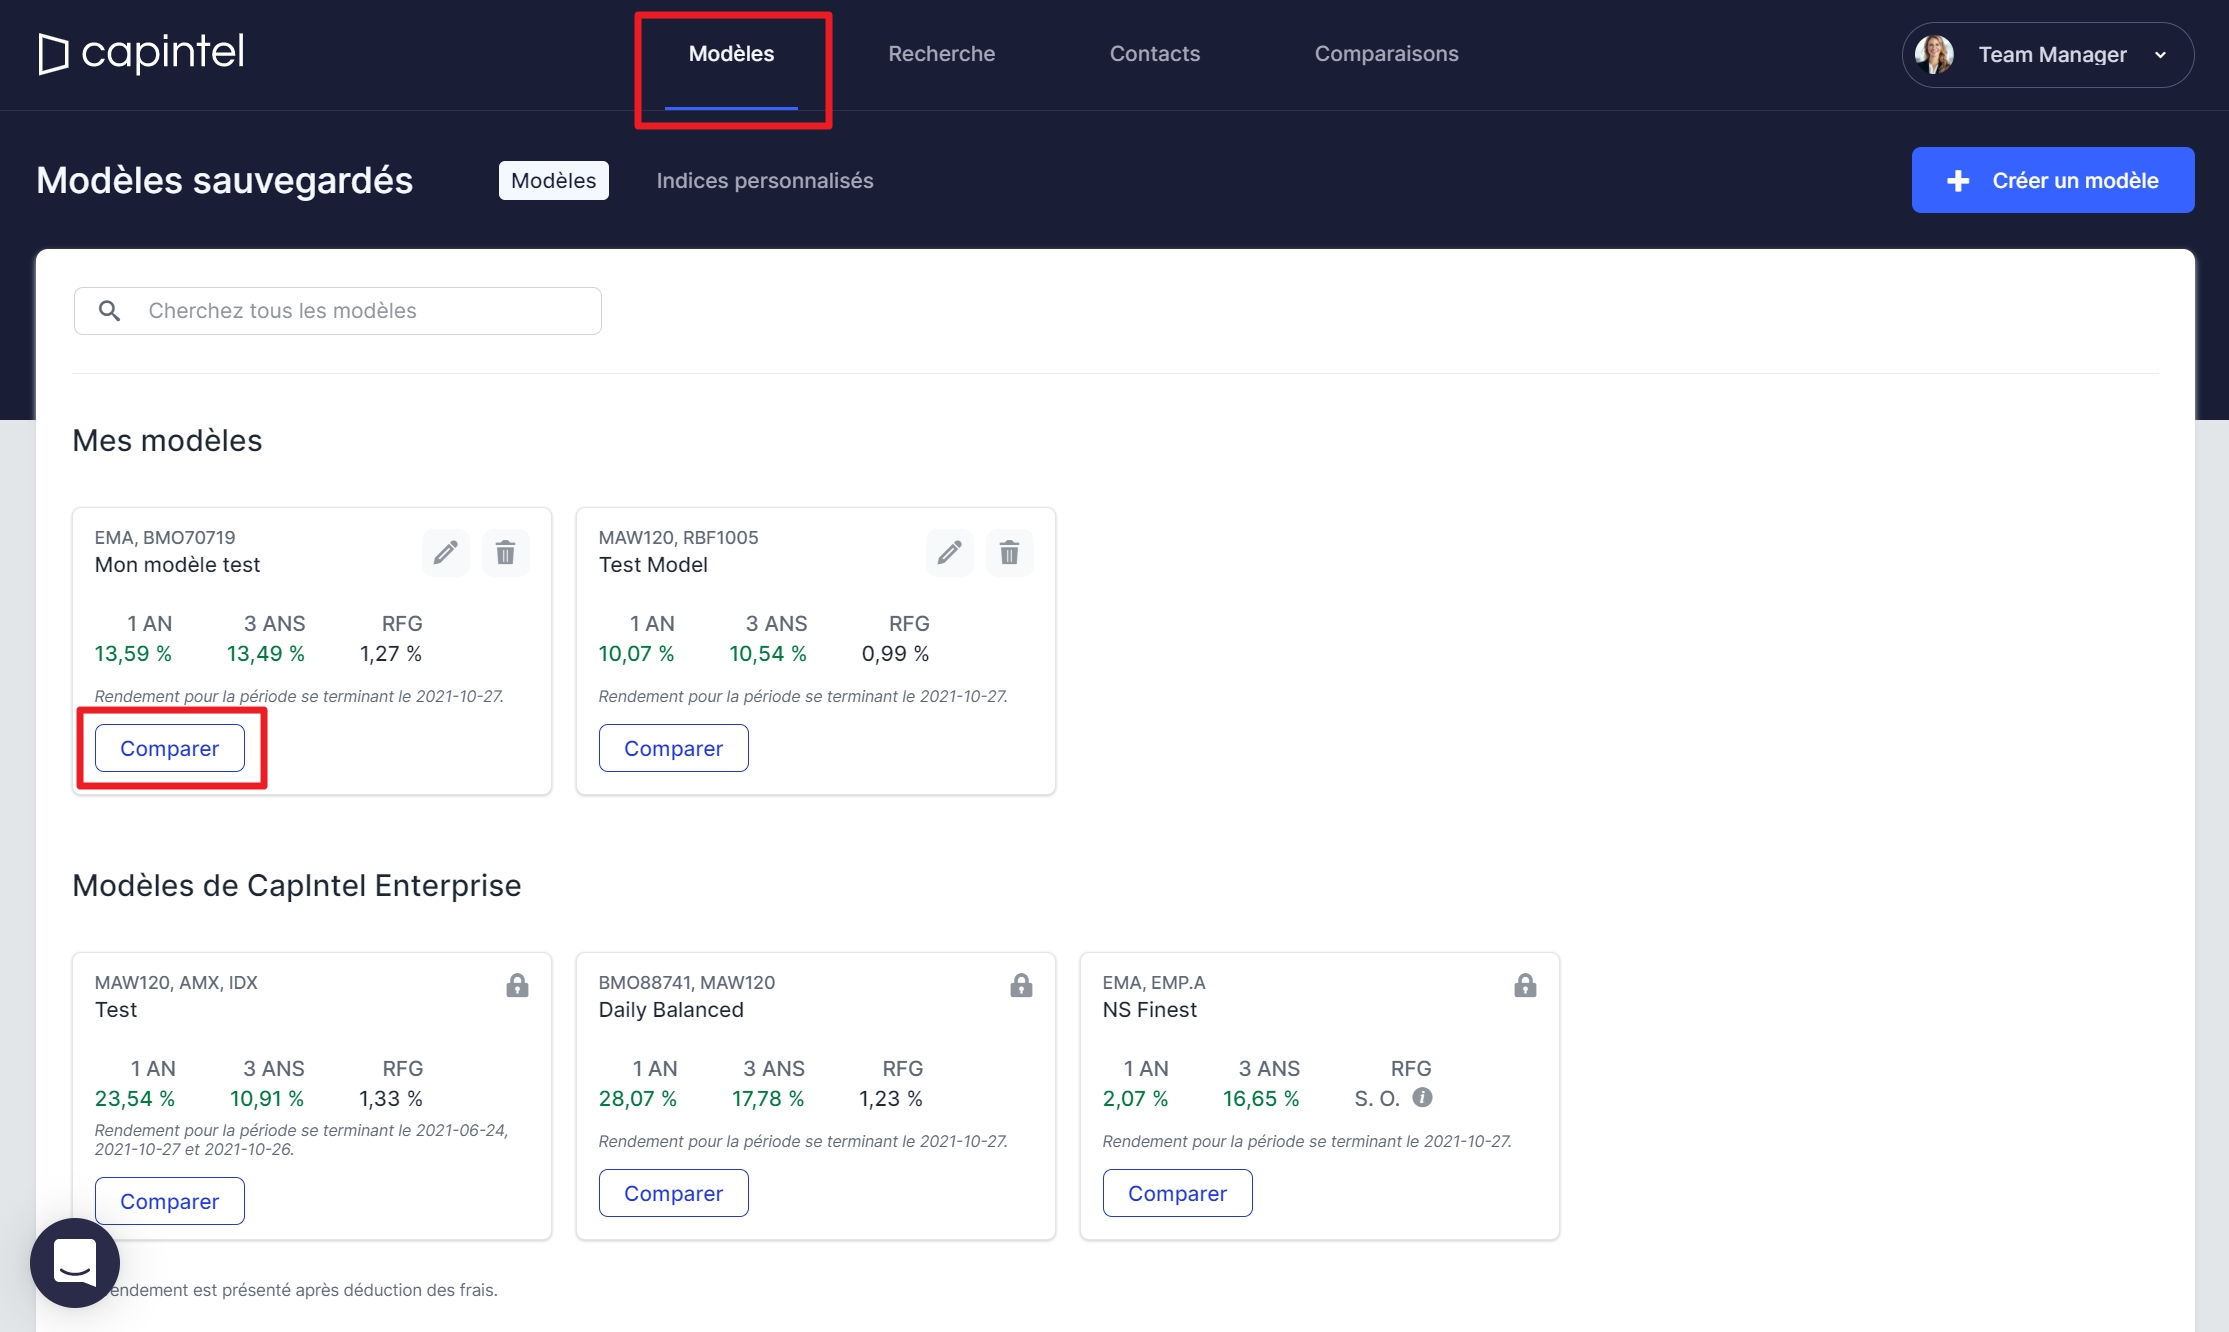Click the capintel logo
Image resolution: width=2229 pixels, height=1332 pixels.
click(141, 53)
